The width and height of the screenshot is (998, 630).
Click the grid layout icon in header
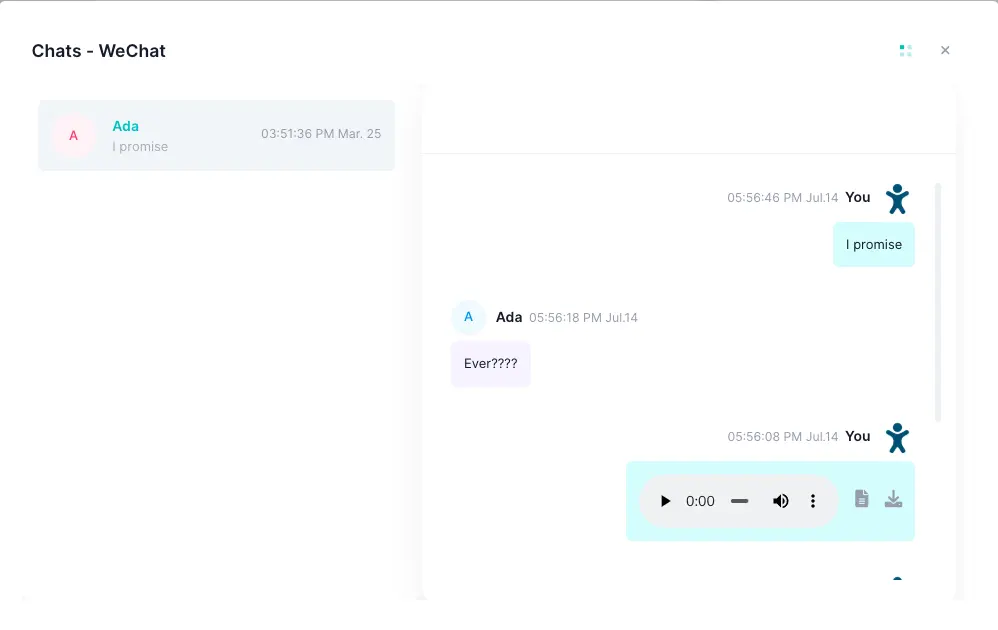[x=906, y=50]
